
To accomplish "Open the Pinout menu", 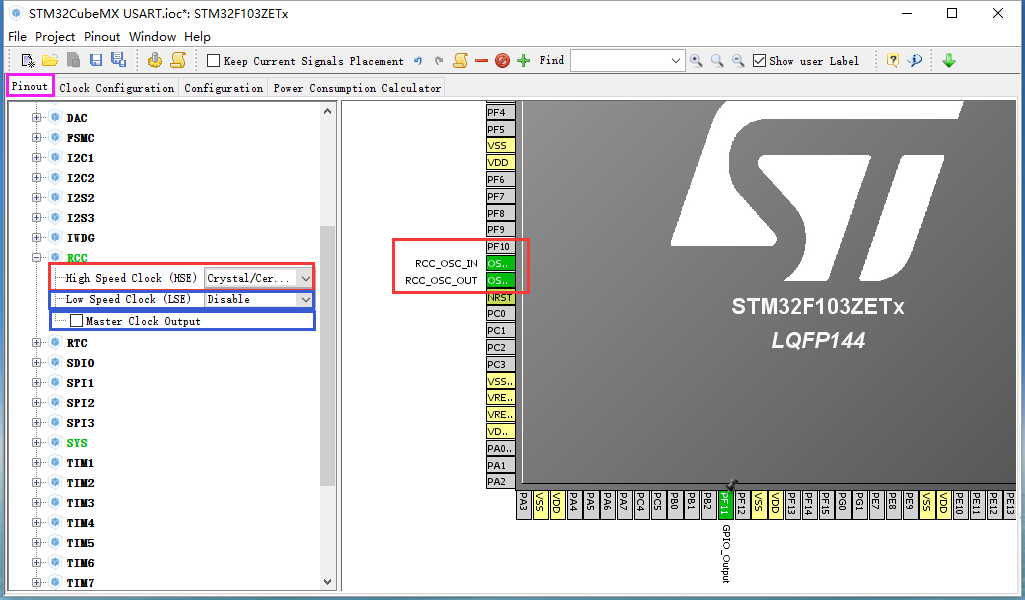I will click(102, 37).
